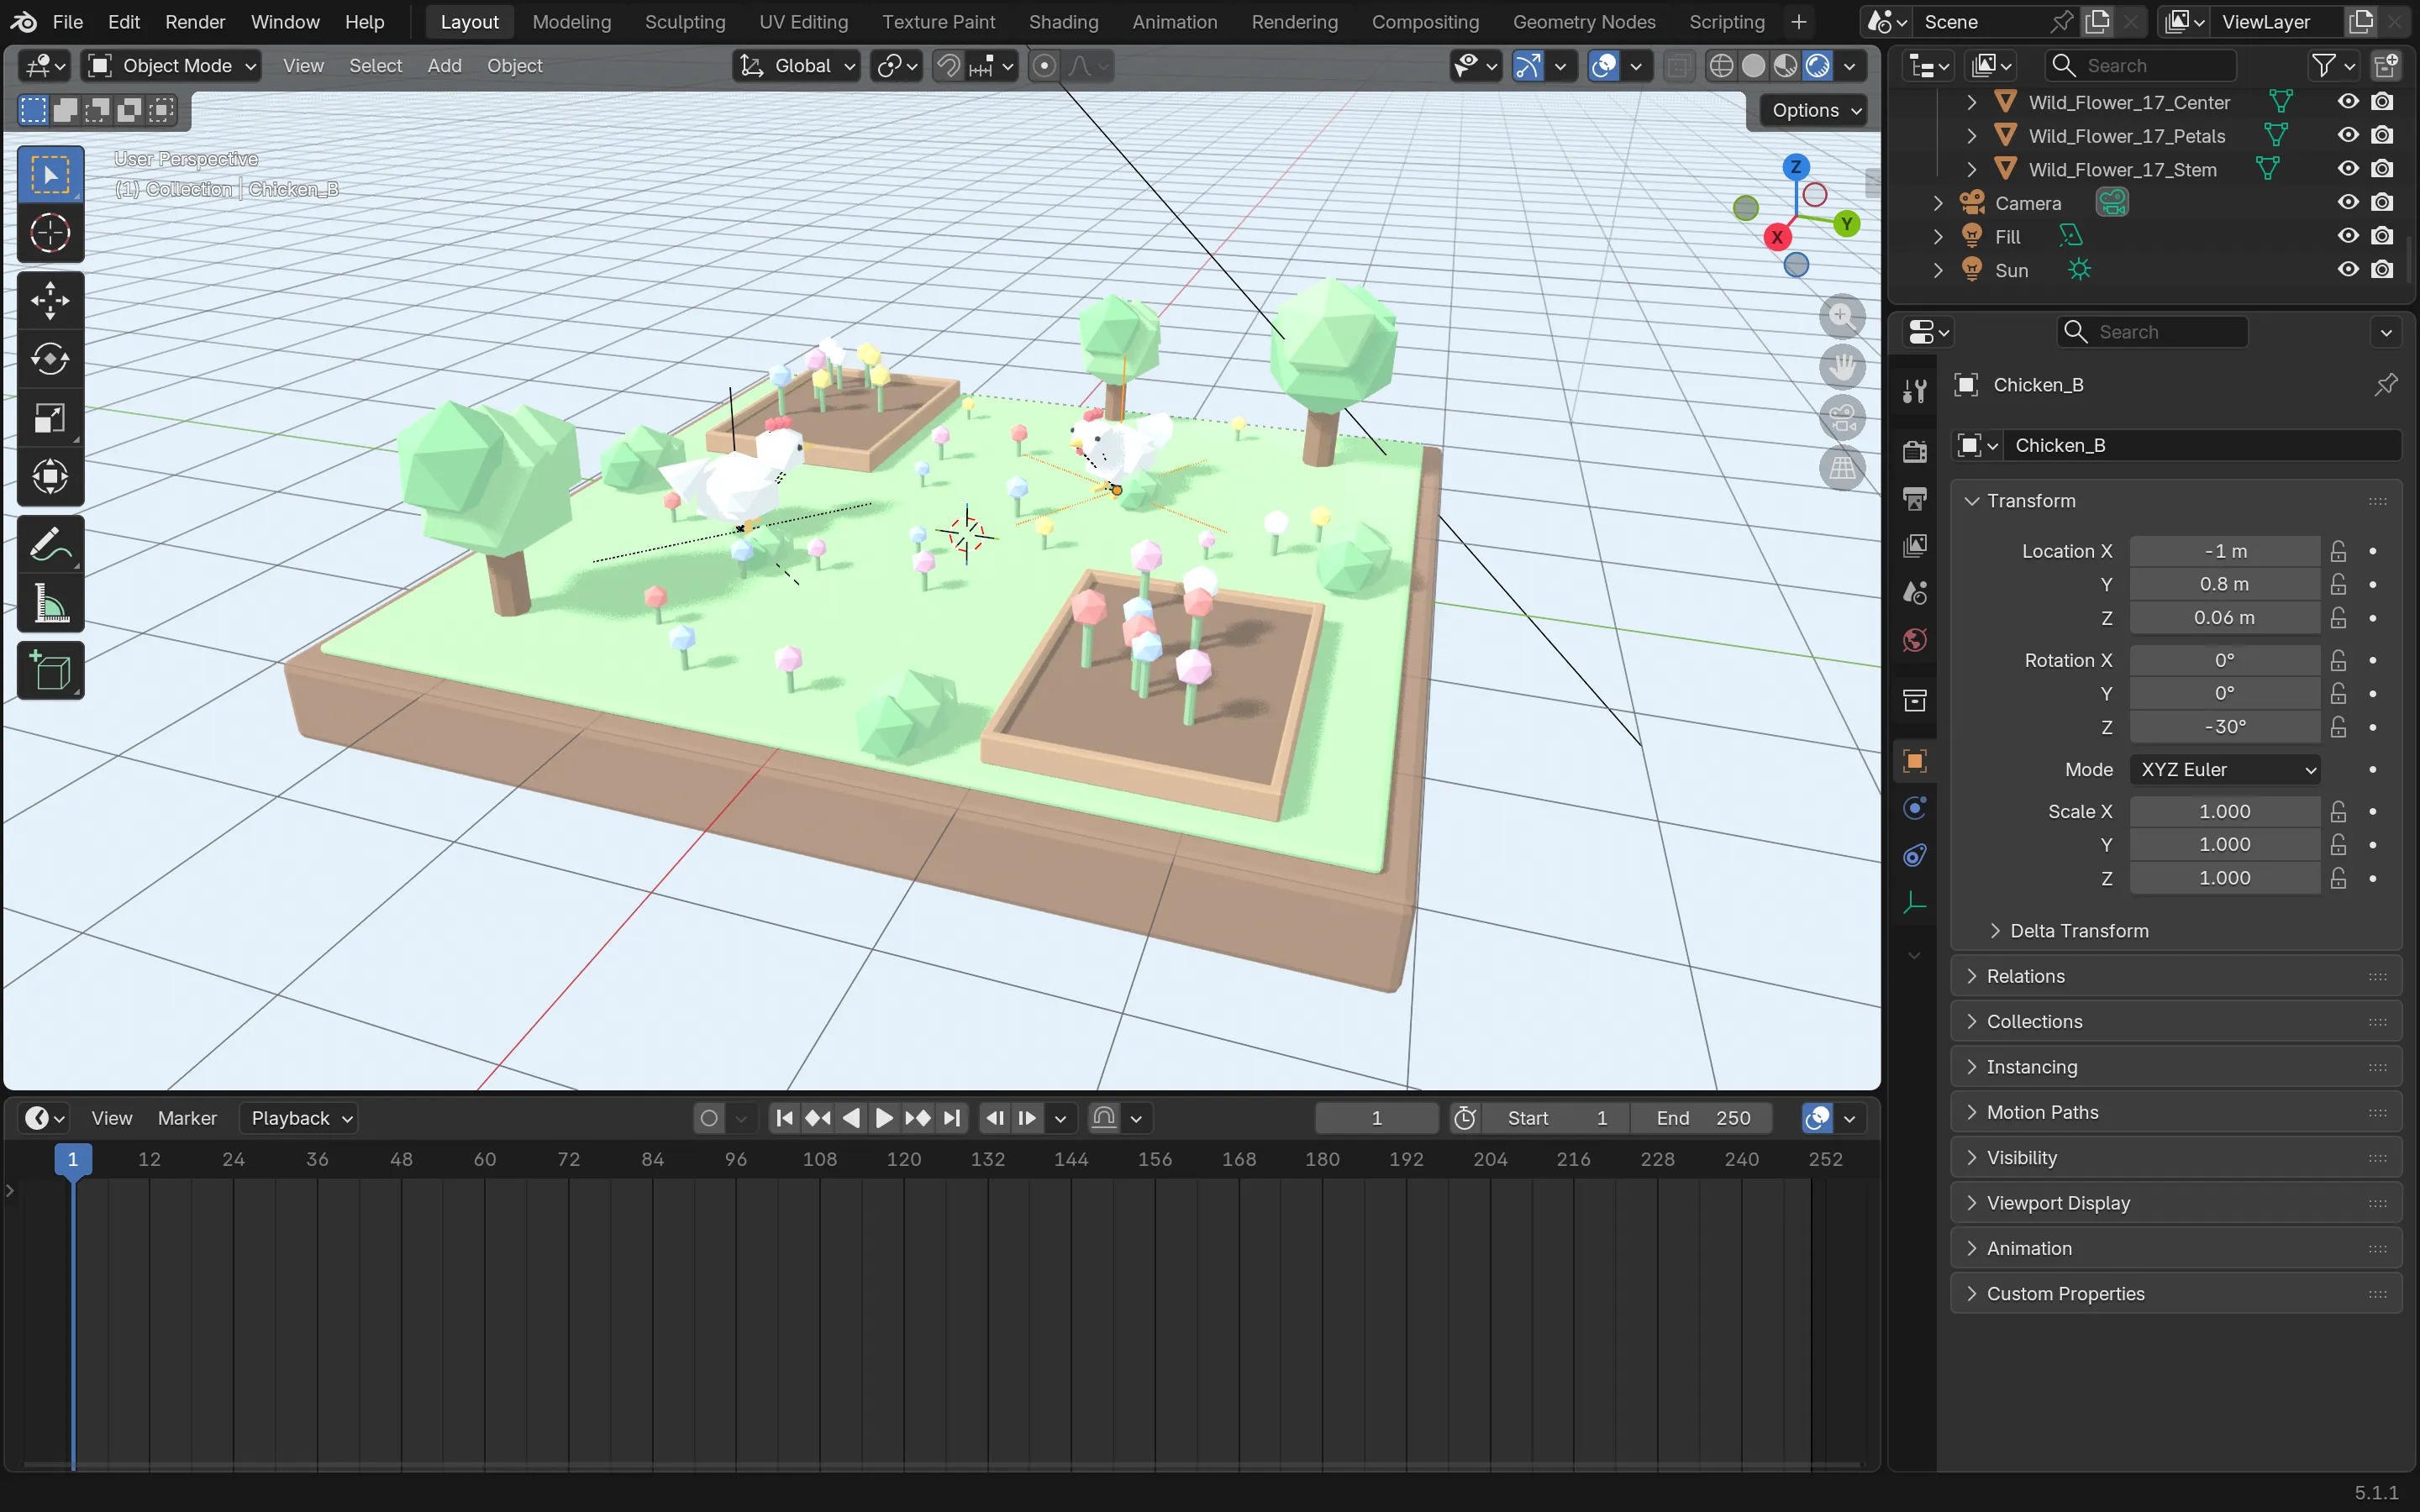Pick the Measure tool
Image resolution: width=2420 pixels, height=1512 pixels.
(x=50, y=604)
